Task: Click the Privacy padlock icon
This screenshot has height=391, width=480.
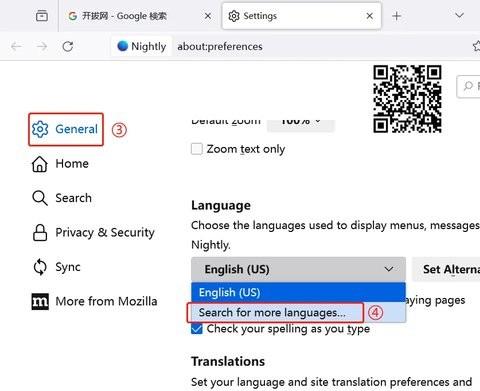Action: [x=40, y=233]
